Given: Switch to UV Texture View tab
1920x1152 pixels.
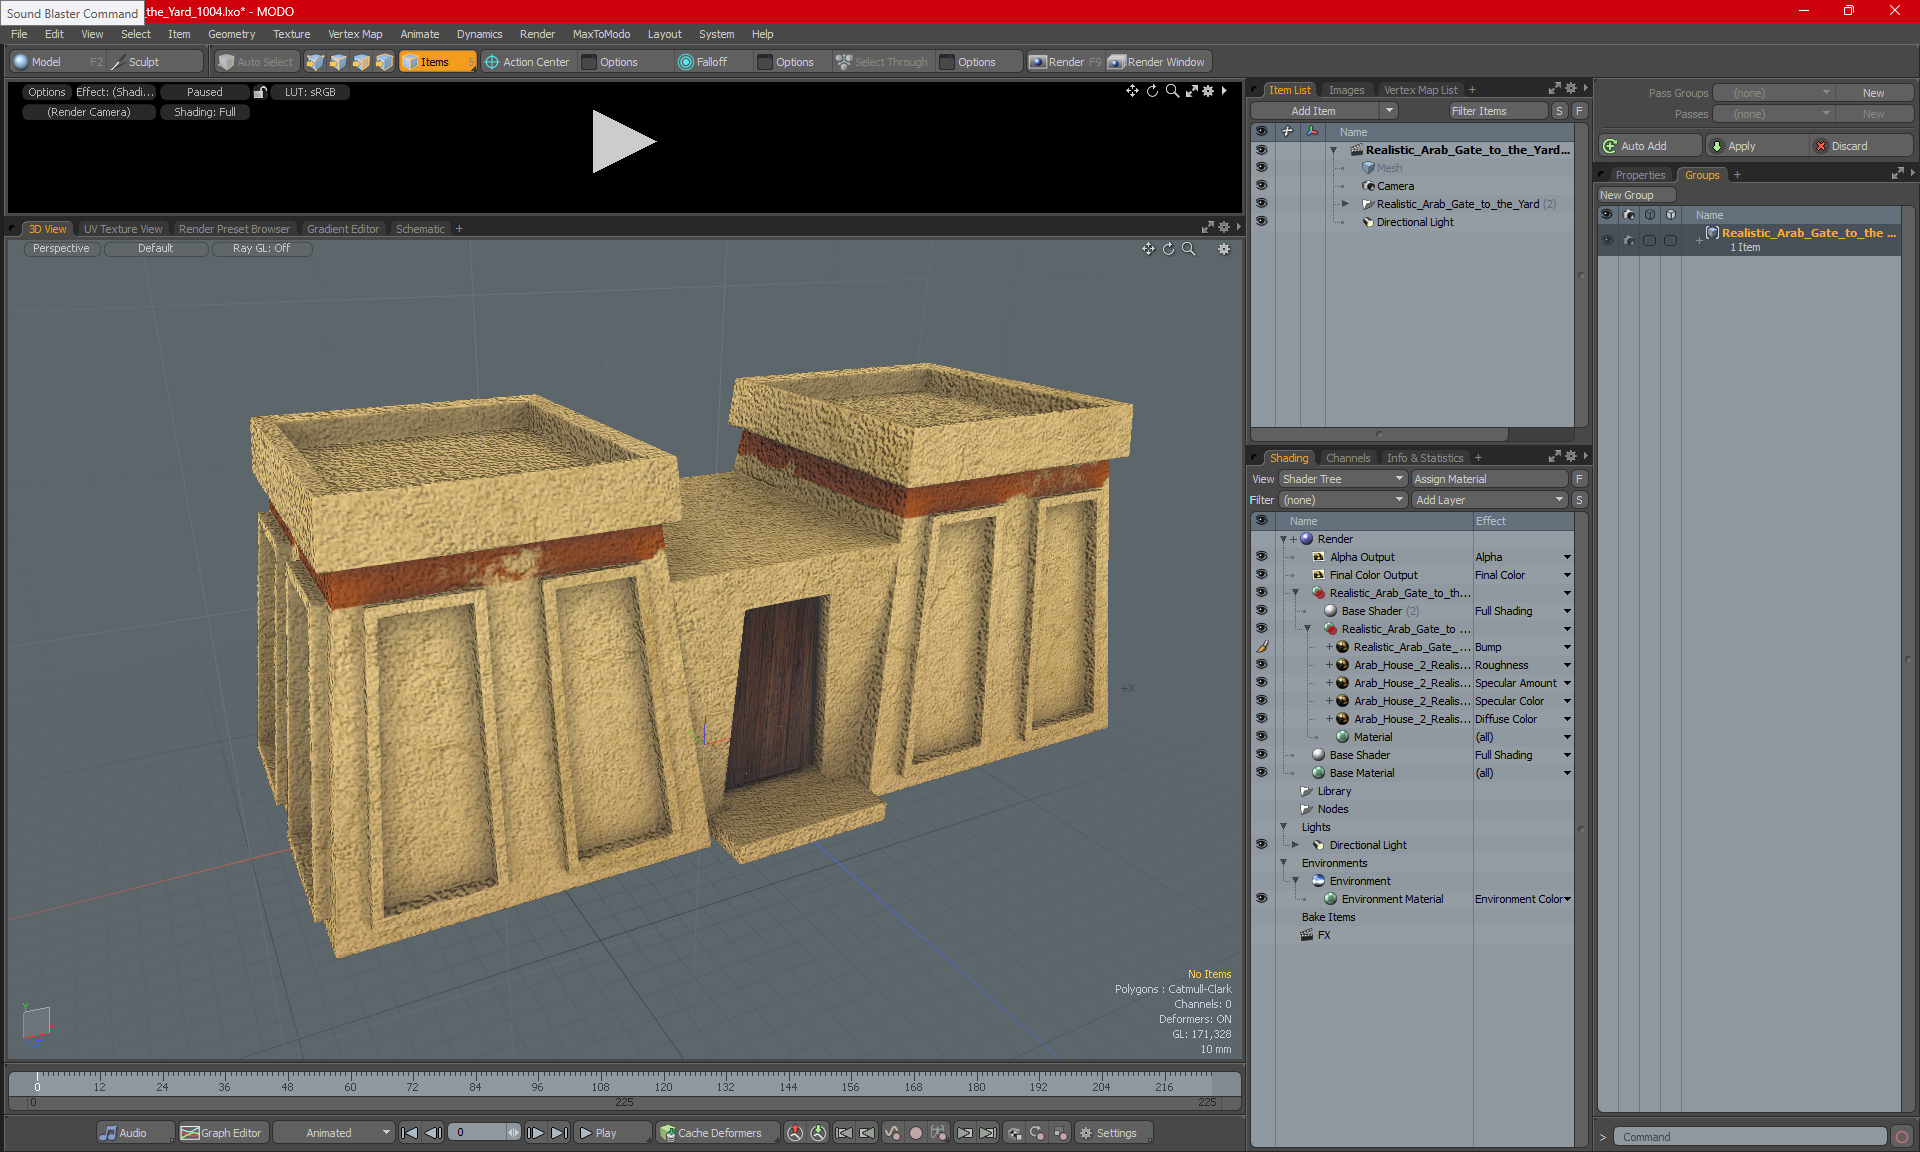Looking at the screenshot, I should (x=123, y=229).
